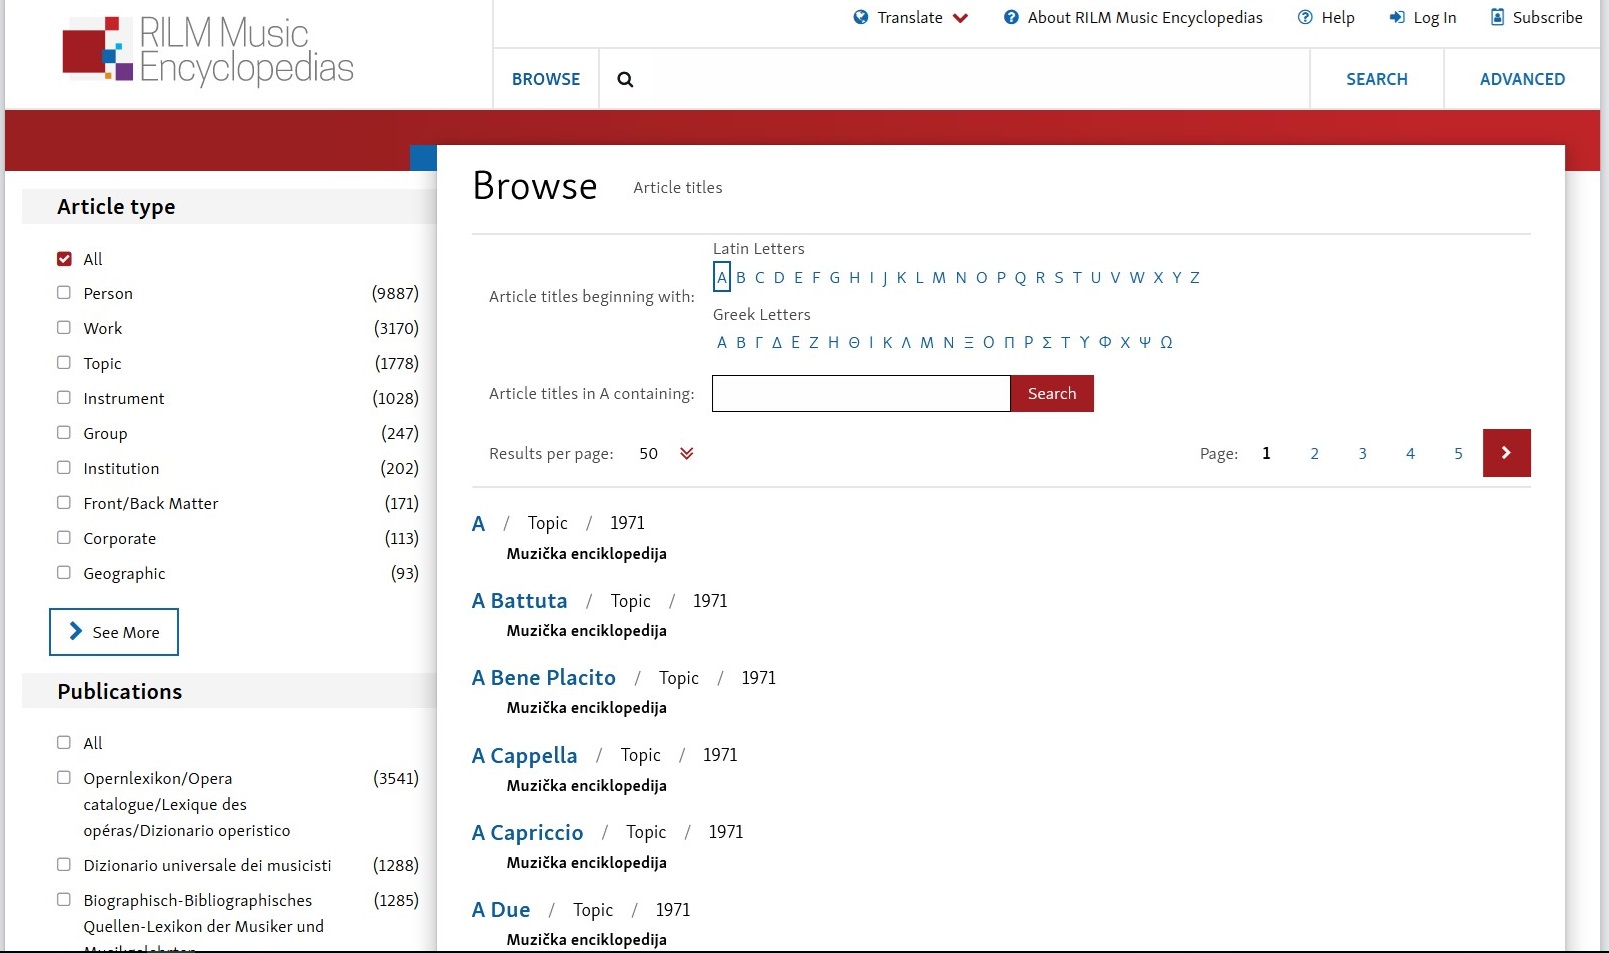
Task: Enable the Instrument article type filter
Action: coord(64,398)
